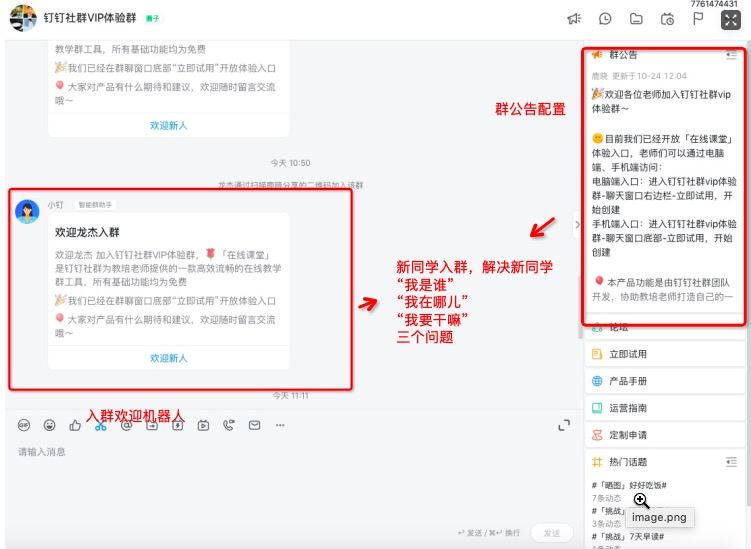Click the 今天 10:50 timestamp

pos(290,163)
